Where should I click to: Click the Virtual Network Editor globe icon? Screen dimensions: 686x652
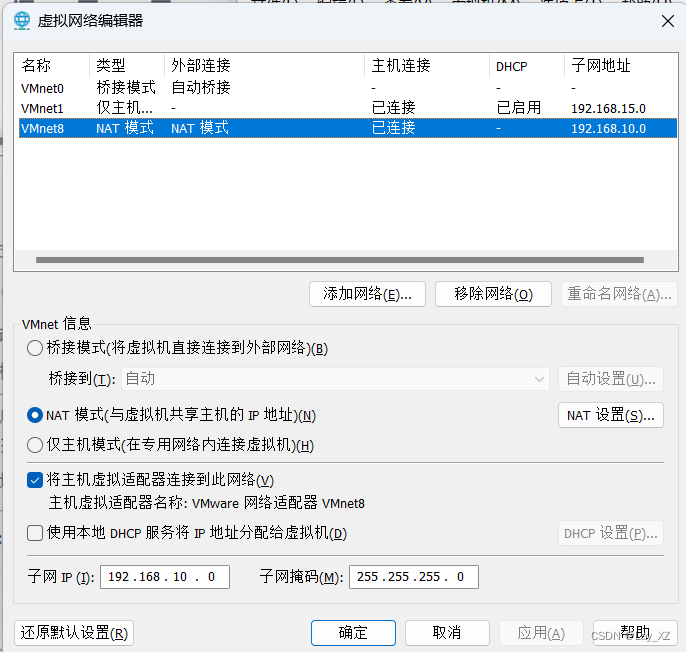pyautogui.click(x=21, y=21)
